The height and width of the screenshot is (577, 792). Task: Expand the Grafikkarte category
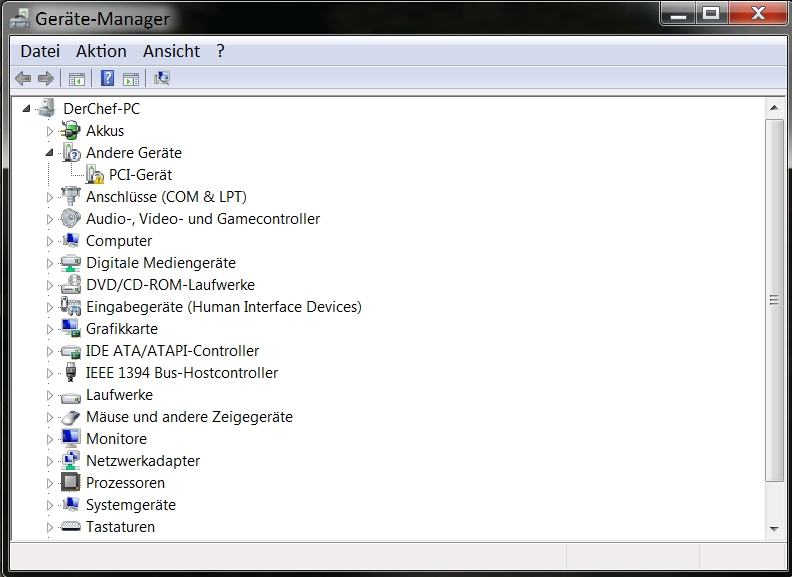tap(49, 329)
